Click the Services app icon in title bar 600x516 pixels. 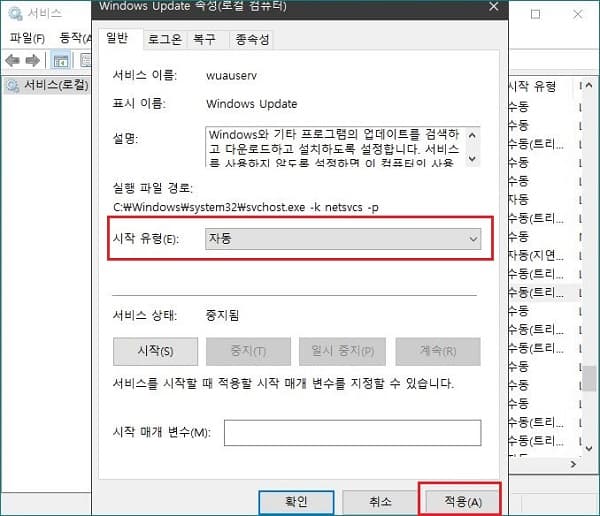pos(15,14)
